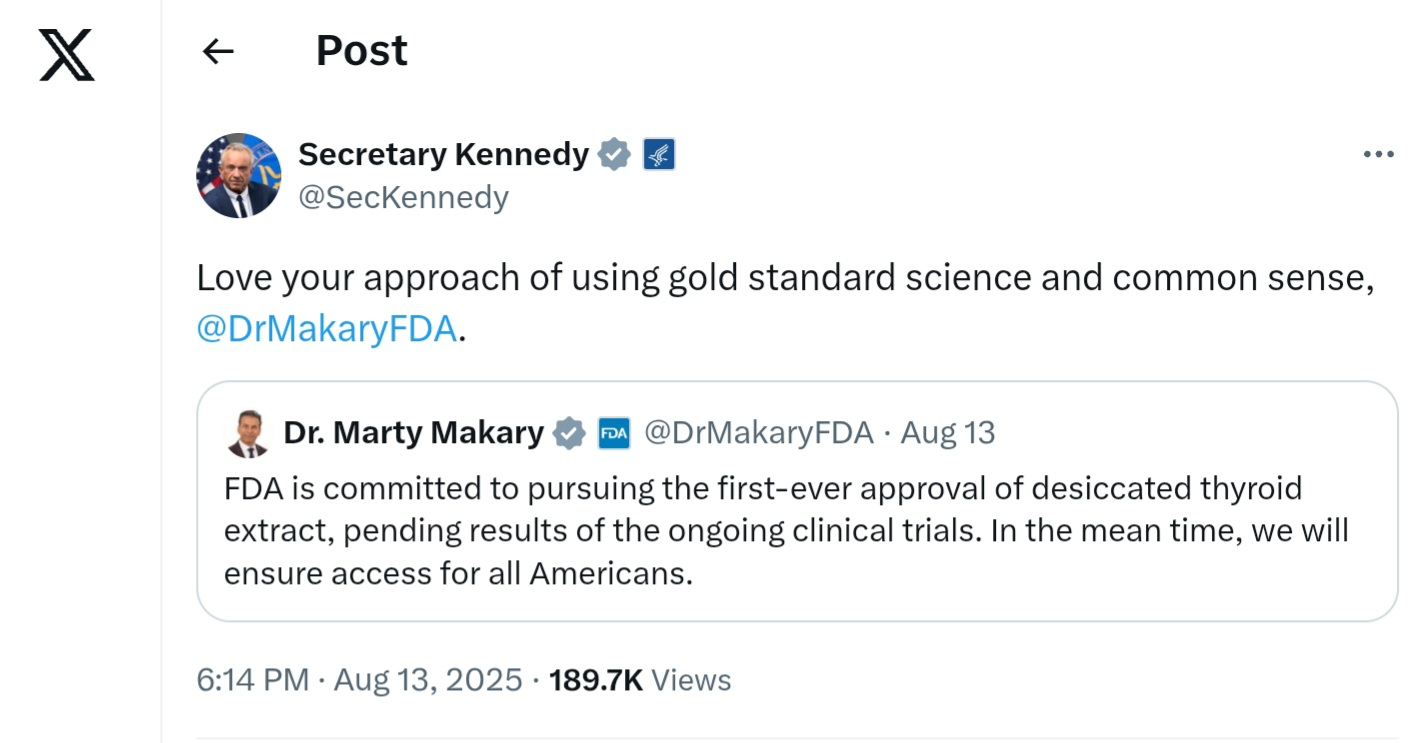Click Secretary Kennedy's profile picture

point(238,175)
